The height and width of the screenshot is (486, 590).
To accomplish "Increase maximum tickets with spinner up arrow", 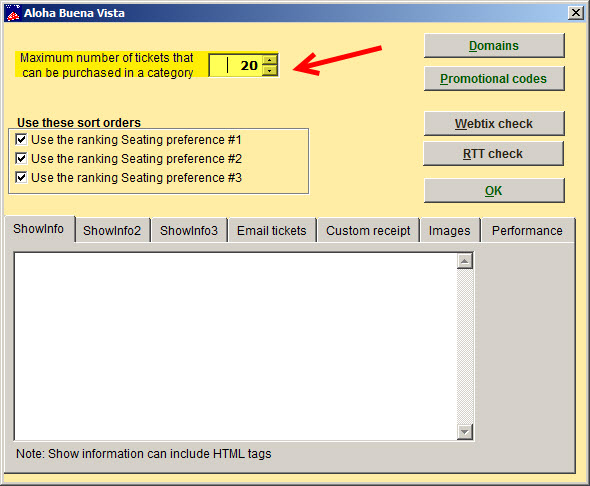I will click(x=269, y=60).
